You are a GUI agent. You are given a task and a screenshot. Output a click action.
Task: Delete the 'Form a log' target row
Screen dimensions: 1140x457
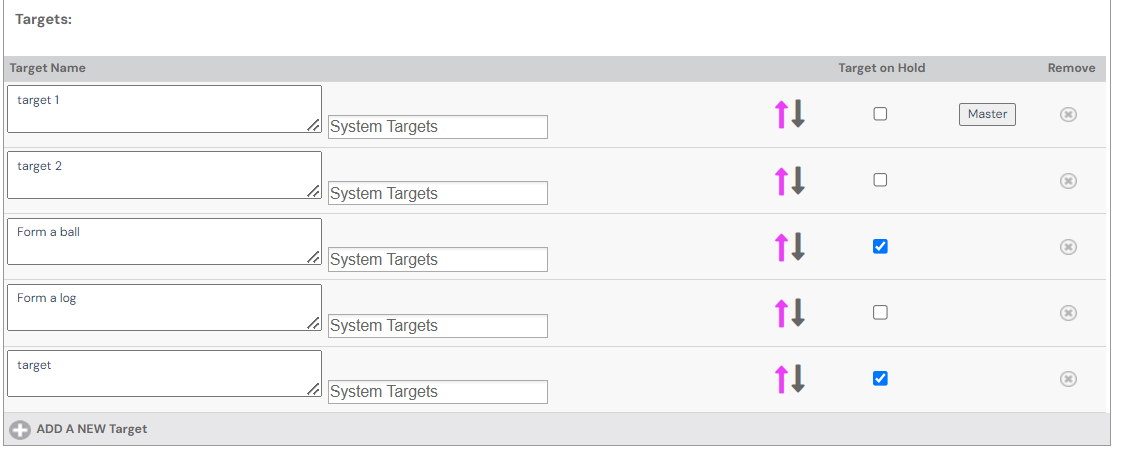(1068, 312)
